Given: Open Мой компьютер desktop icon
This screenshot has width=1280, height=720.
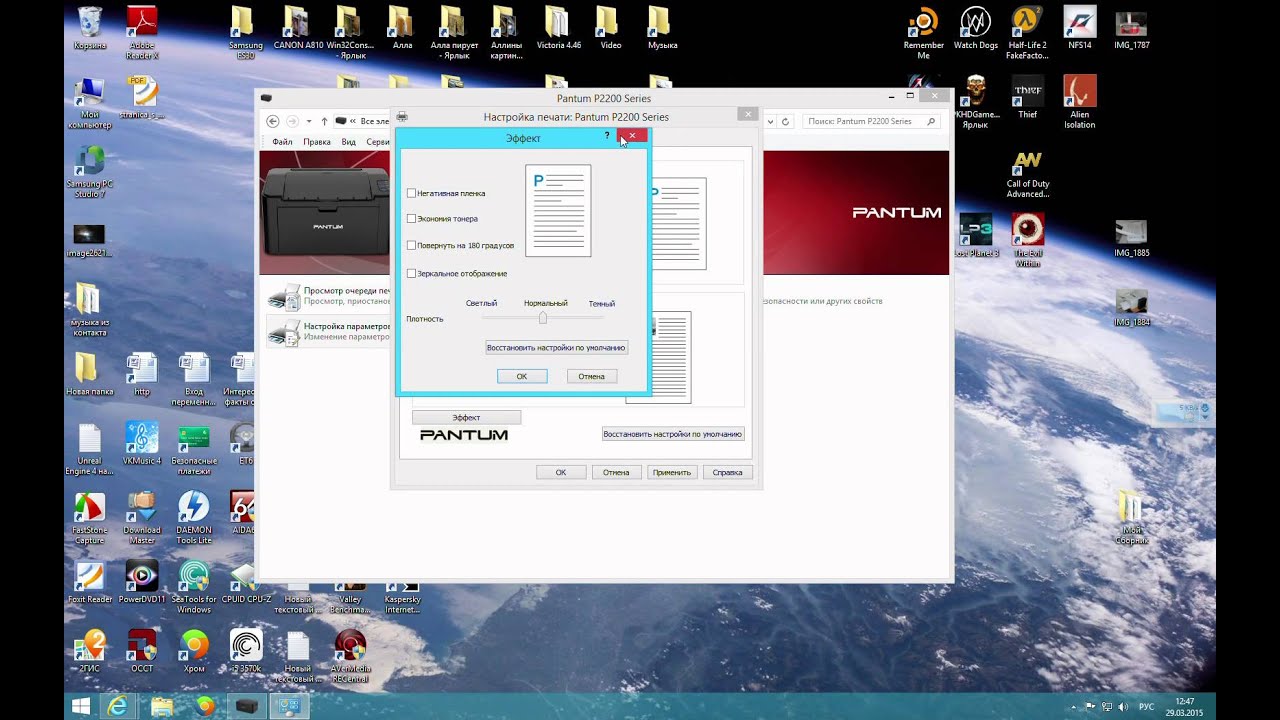Looking at the screenshot, I should 89,102.
